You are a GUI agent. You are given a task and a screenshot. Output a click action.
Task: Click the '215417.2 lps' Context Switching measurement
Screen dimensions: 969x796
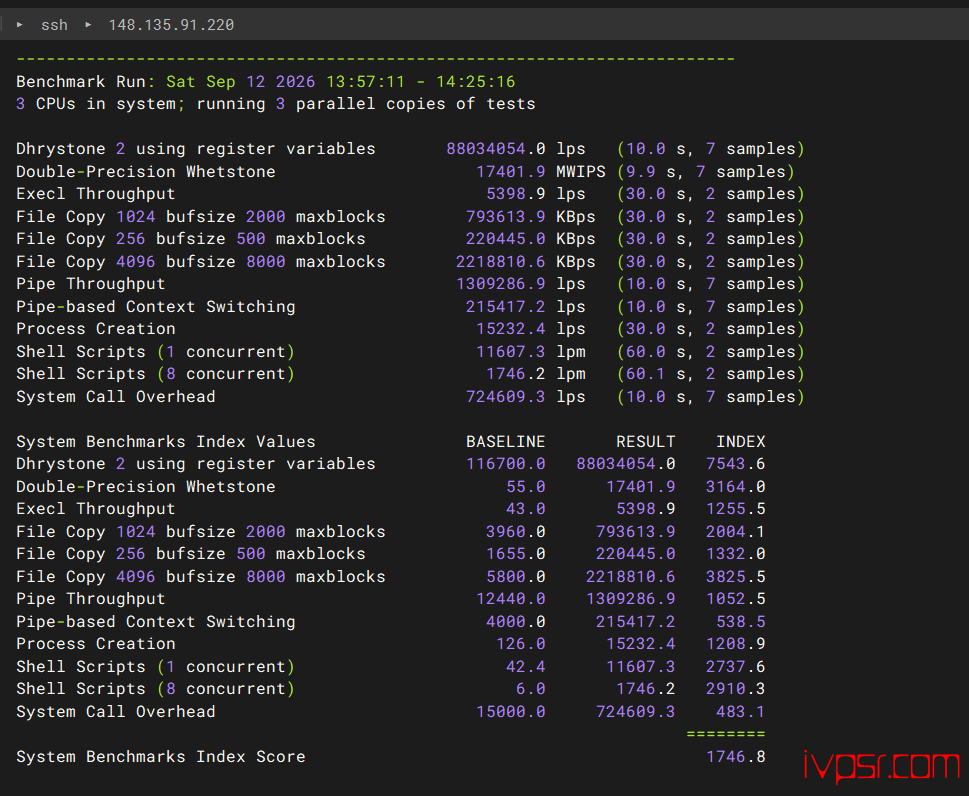(x=525, y=307)
